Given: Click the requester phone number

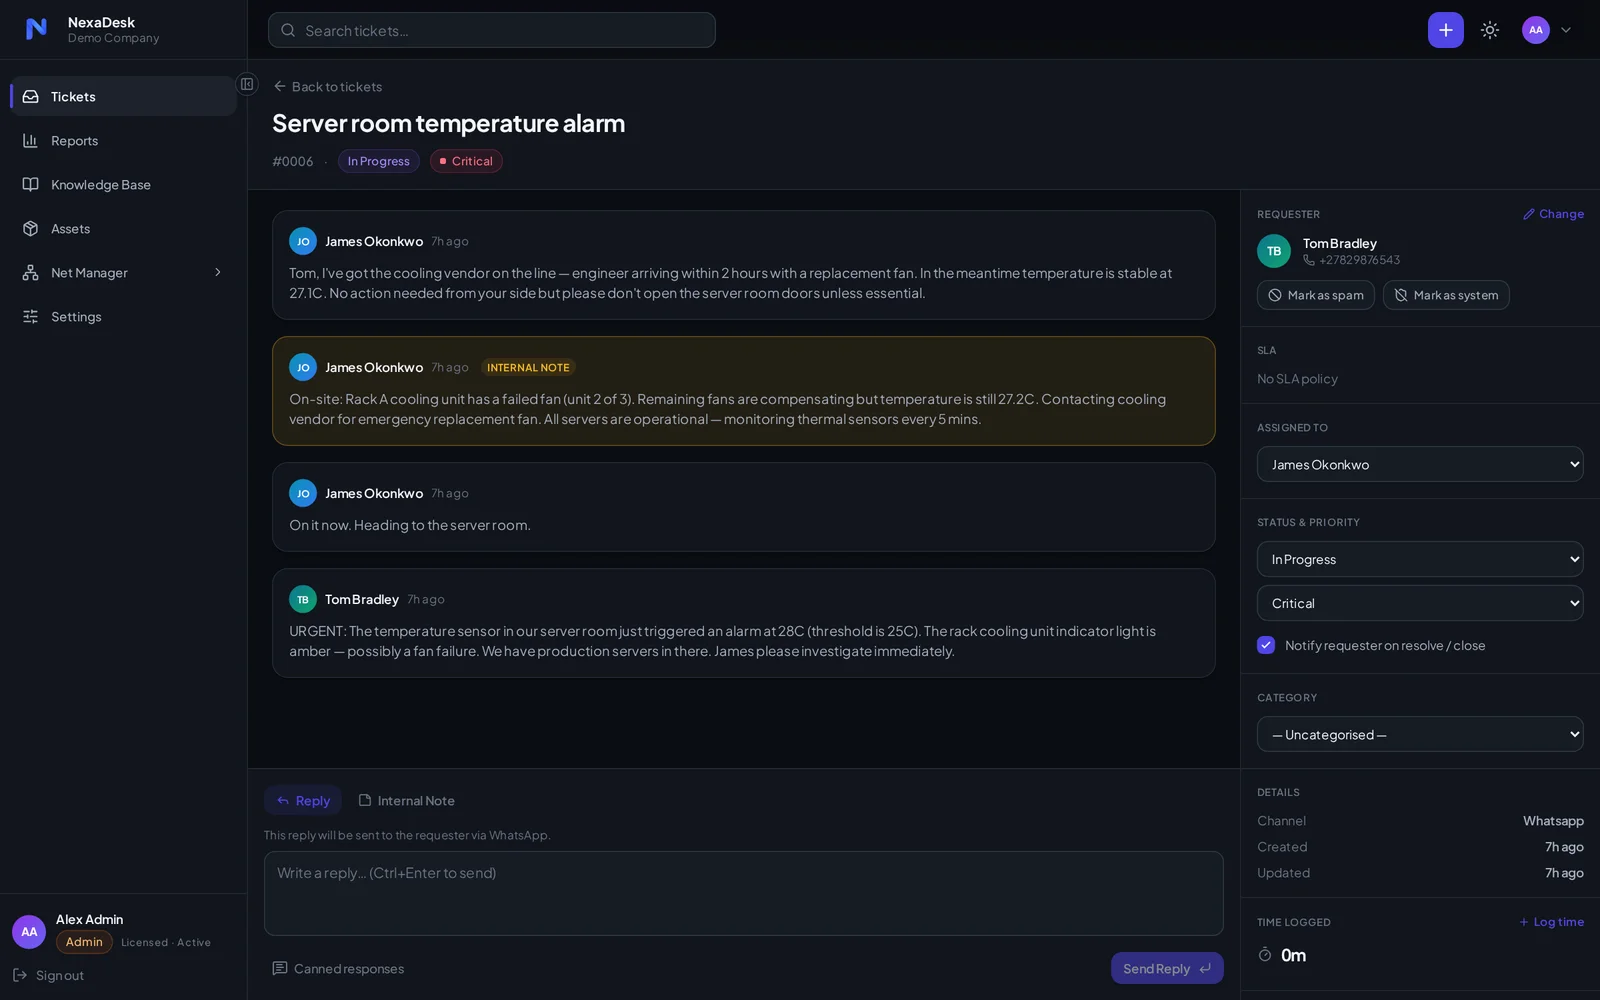Looking at the screenshot, I should point(1359,260).
